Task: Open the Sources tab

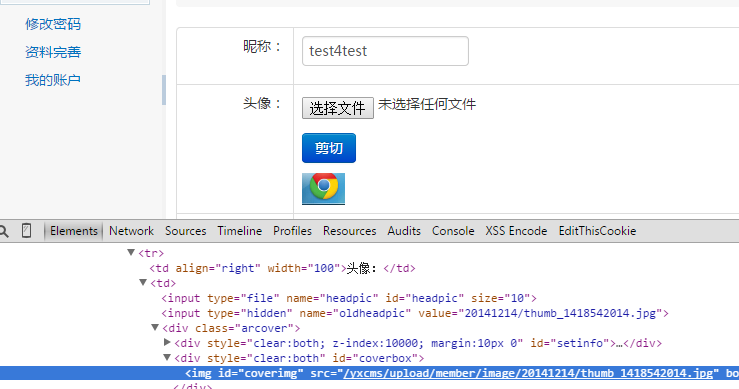Action: (x=186, y=231)
